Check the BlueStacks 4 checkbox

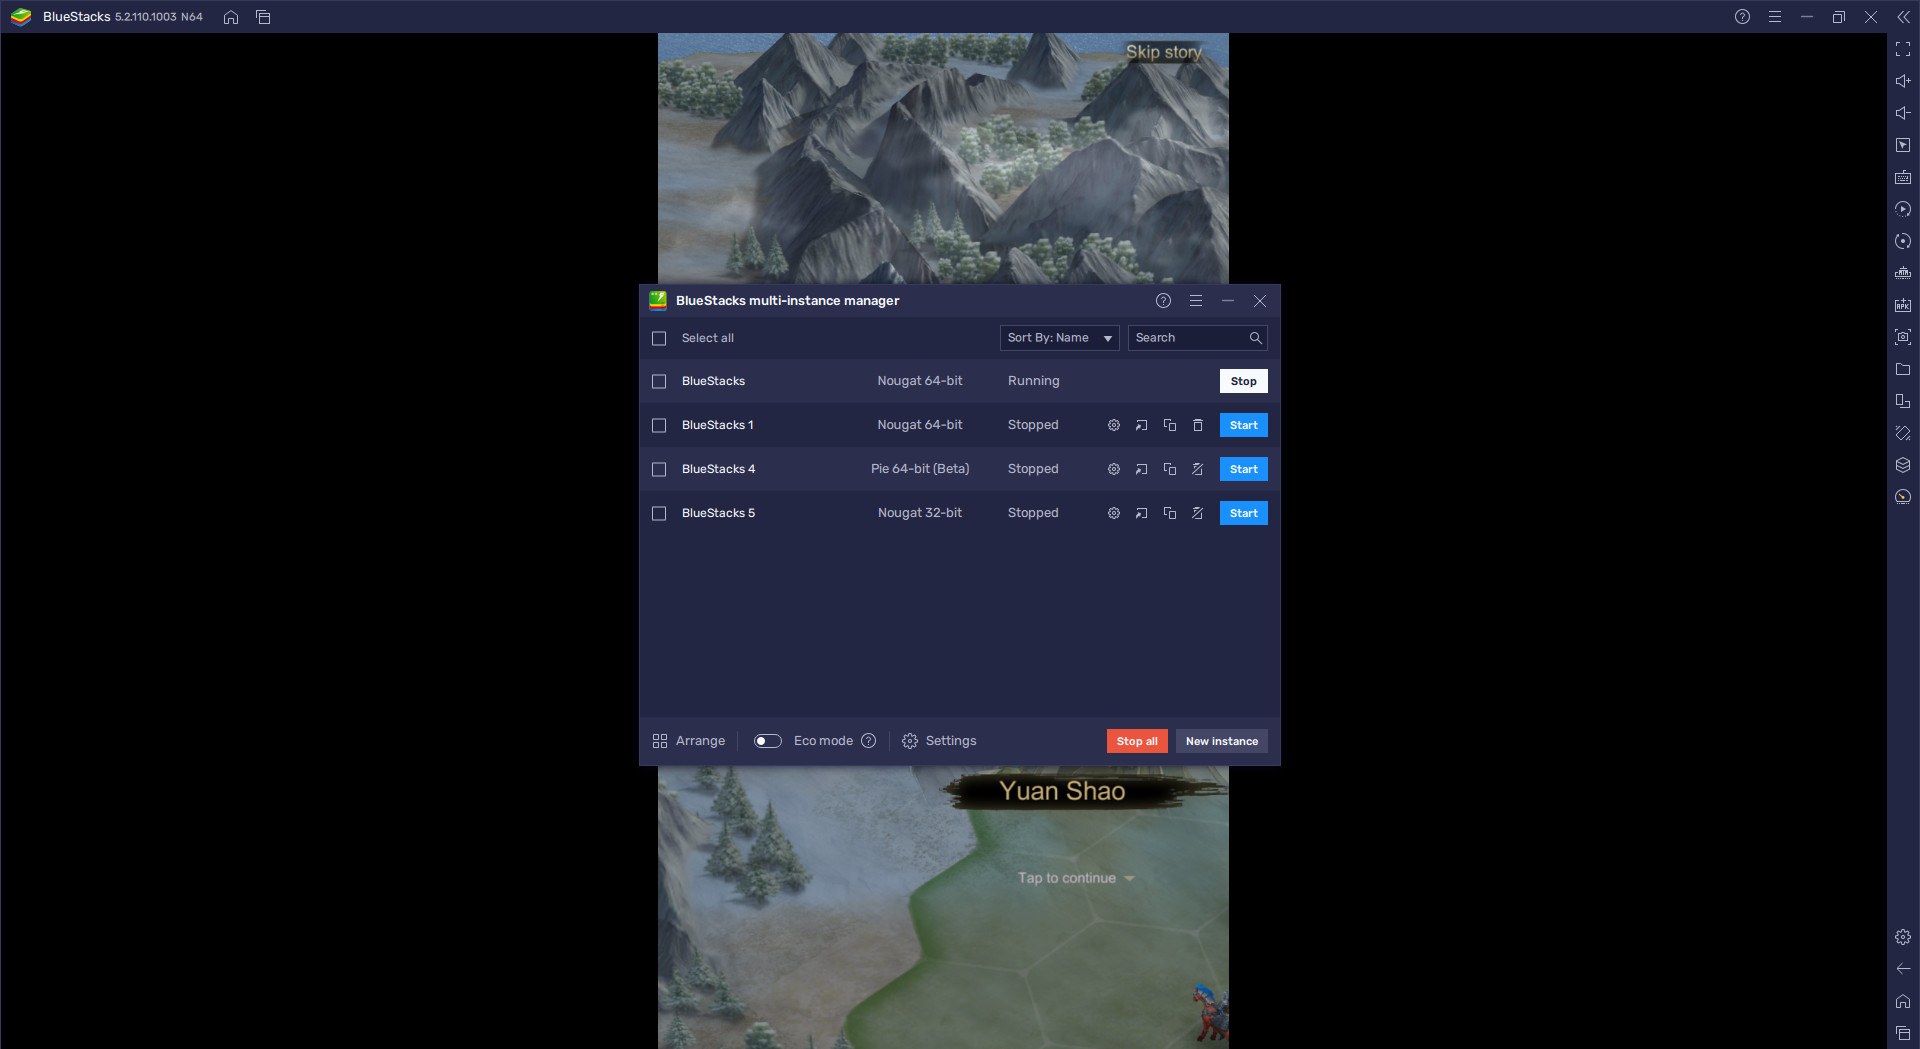coord(659,469)
